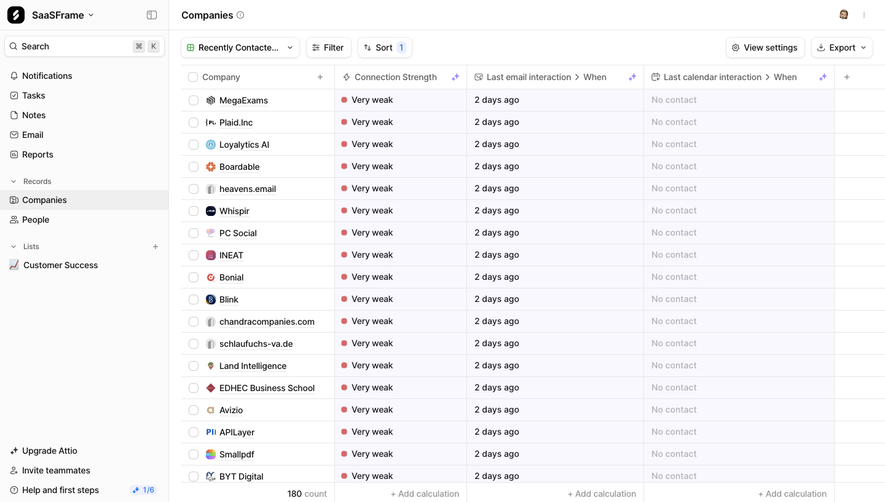Click the Plaid.Inc logo icon

pyautogui.click(x=211, y=123)
